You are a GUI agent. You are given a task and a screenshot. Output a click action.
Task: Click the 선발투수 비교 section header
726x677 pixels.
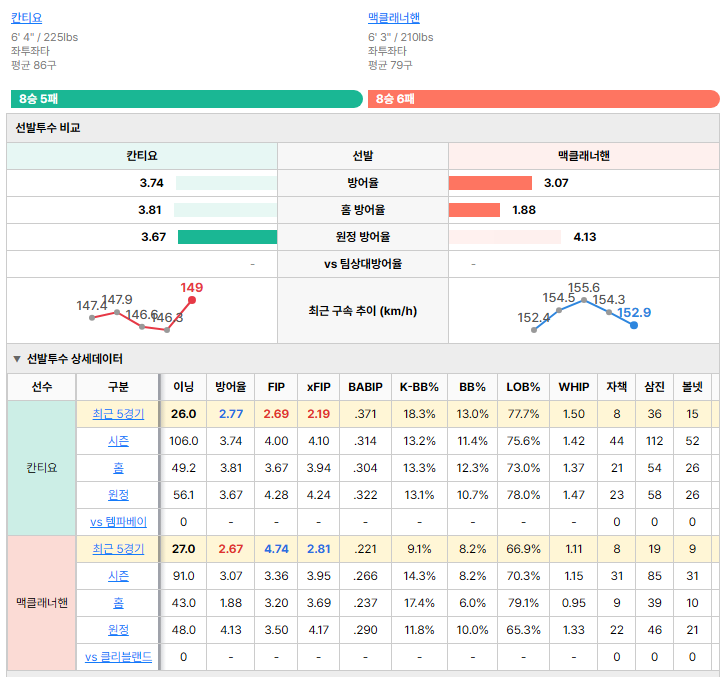click(363, 128)
